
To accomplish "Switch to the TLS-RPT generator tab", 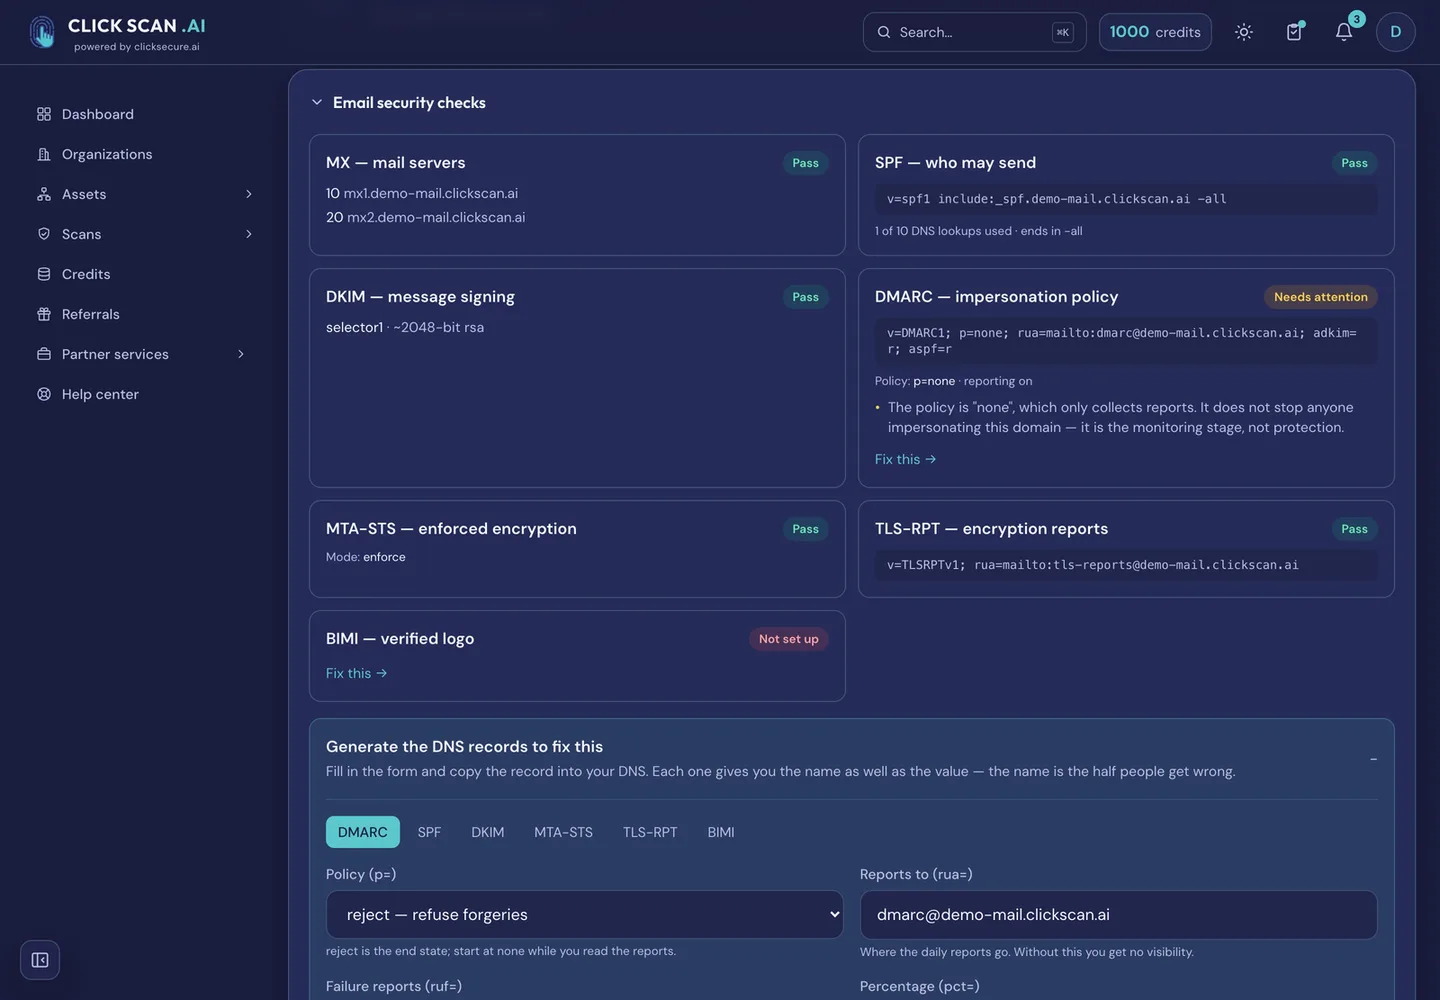I will (x=650, y=832).
